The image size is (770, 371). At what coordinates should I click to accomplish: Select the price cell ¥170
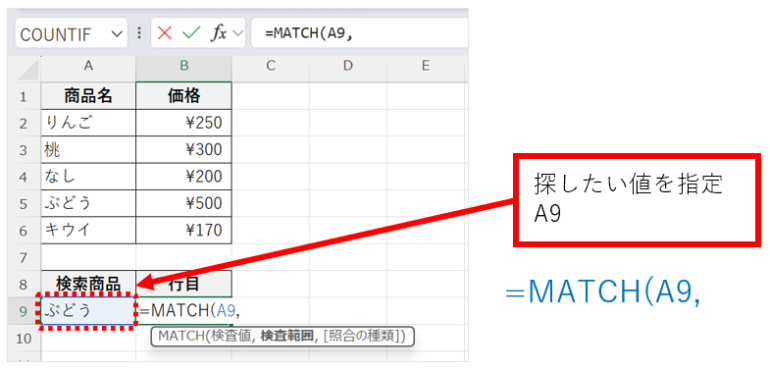pos(184,230)
